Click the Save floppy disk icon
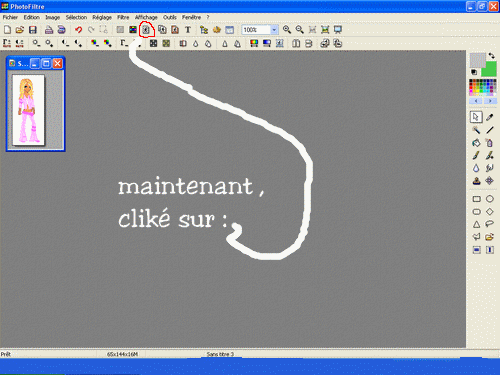 (x=32, y=30)
